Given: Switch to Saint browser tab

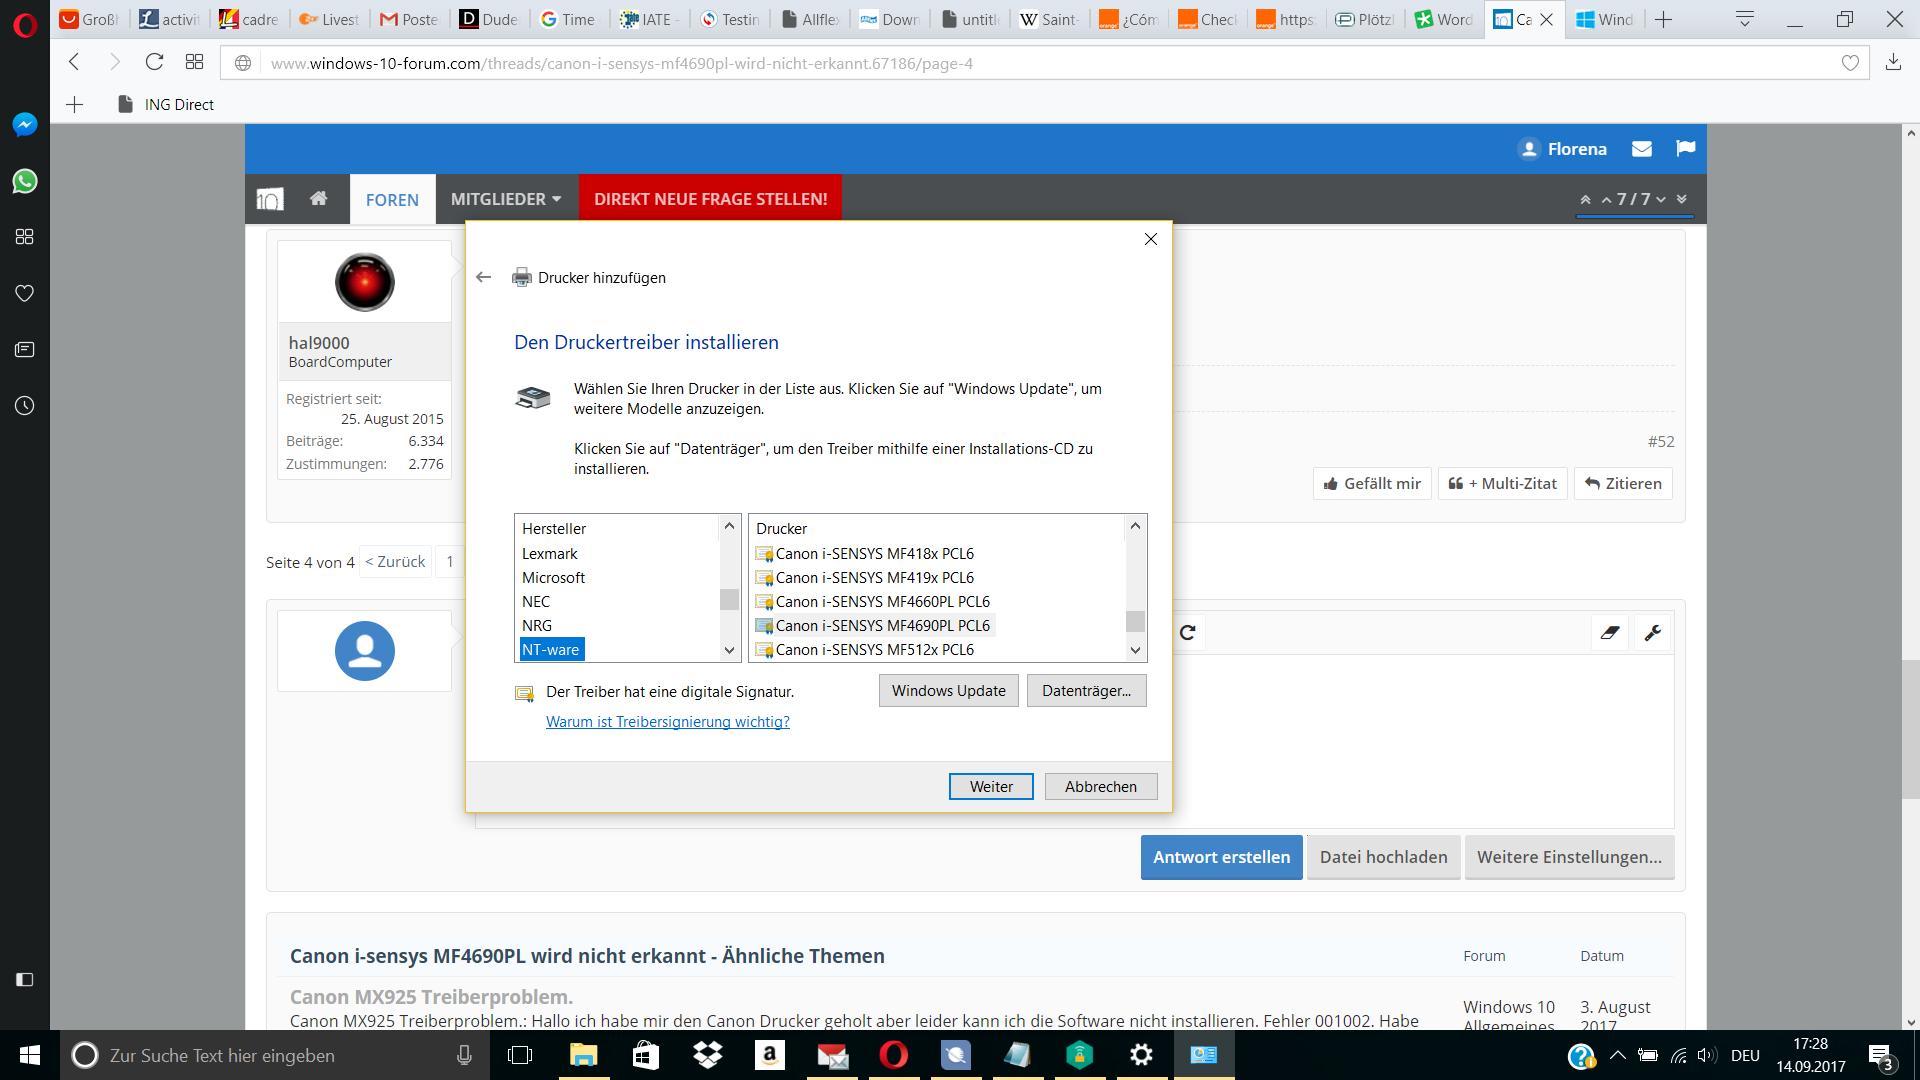Looking at the screenshot, I should [x=1050, y=19].
